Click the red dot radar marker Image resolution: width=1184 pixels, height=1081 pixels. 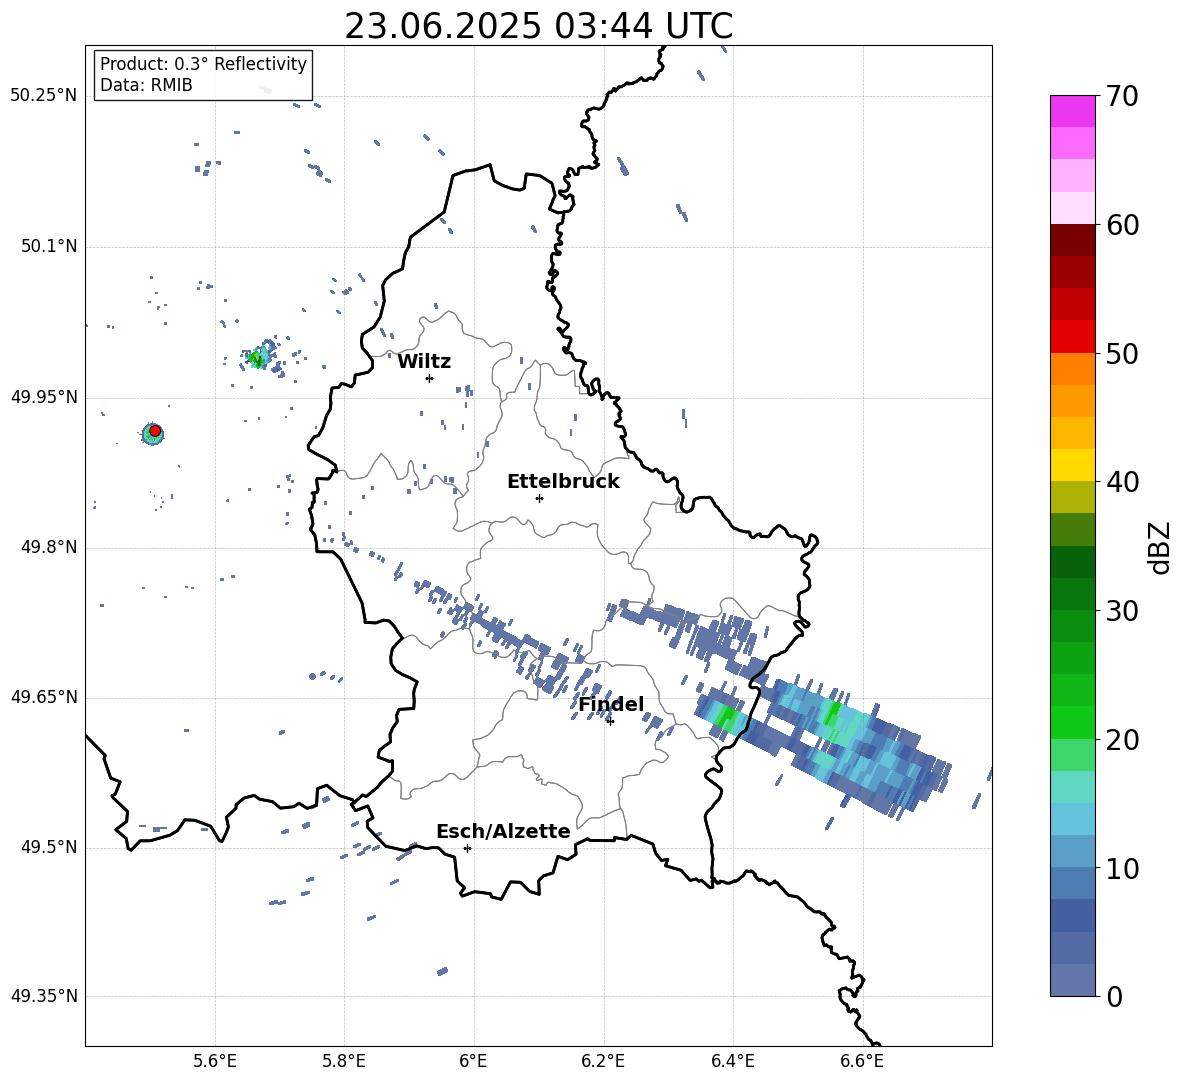[155, 431]
